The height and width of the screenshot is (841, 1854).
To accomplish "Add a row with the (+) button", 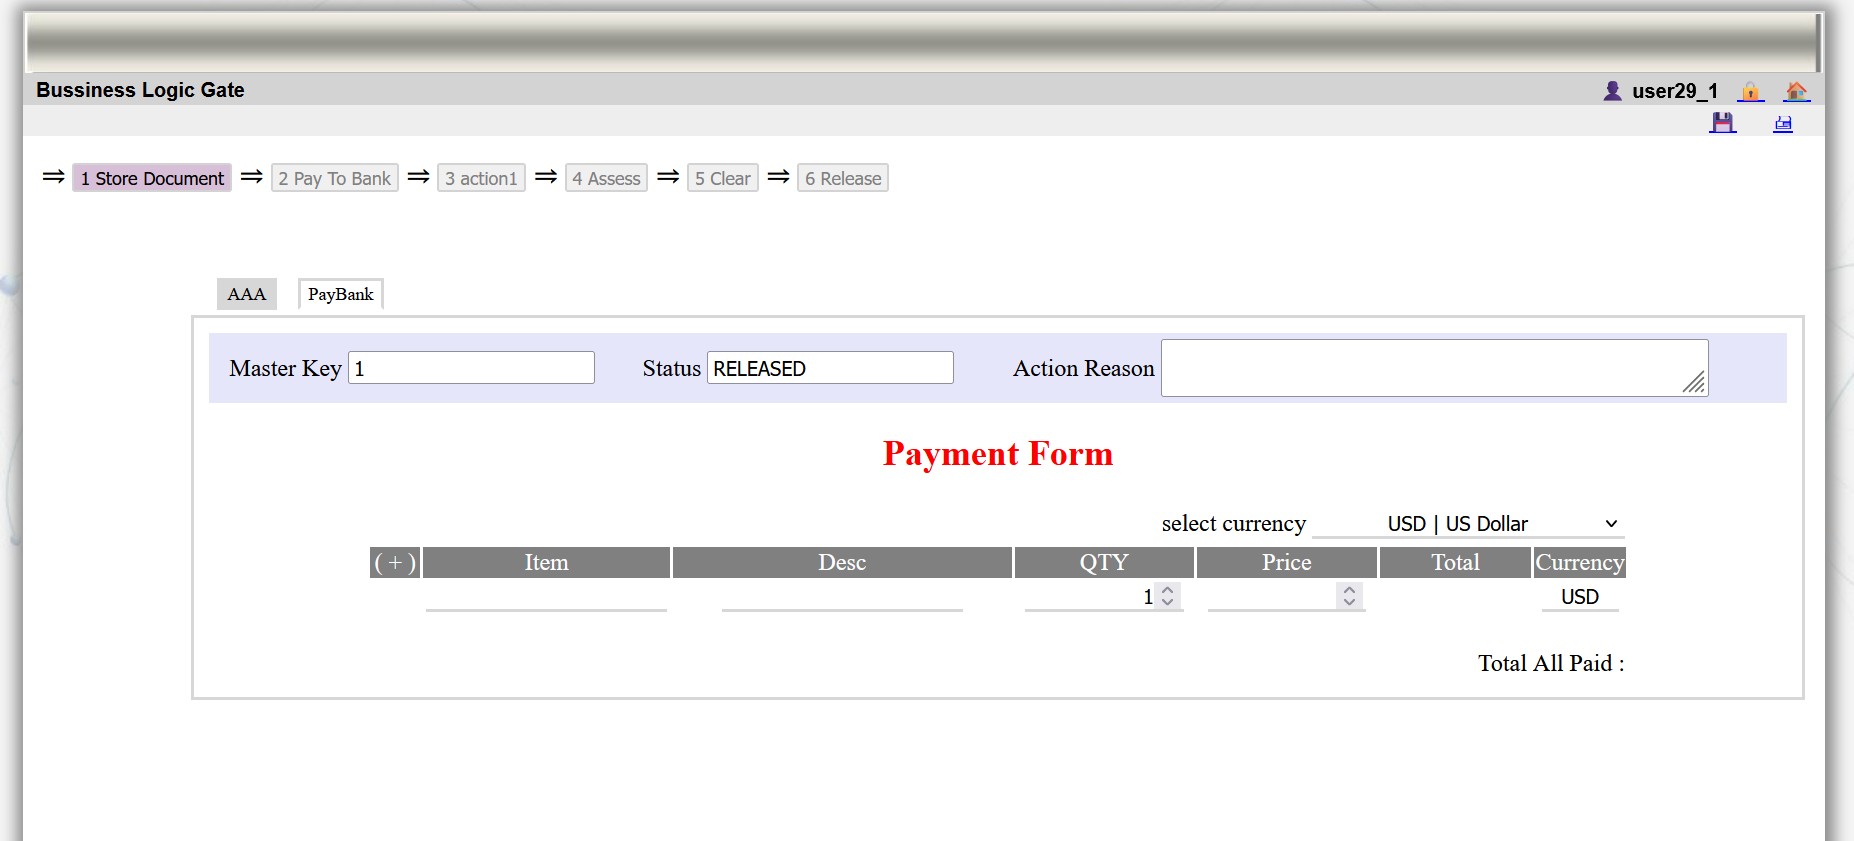I will 395,563.
